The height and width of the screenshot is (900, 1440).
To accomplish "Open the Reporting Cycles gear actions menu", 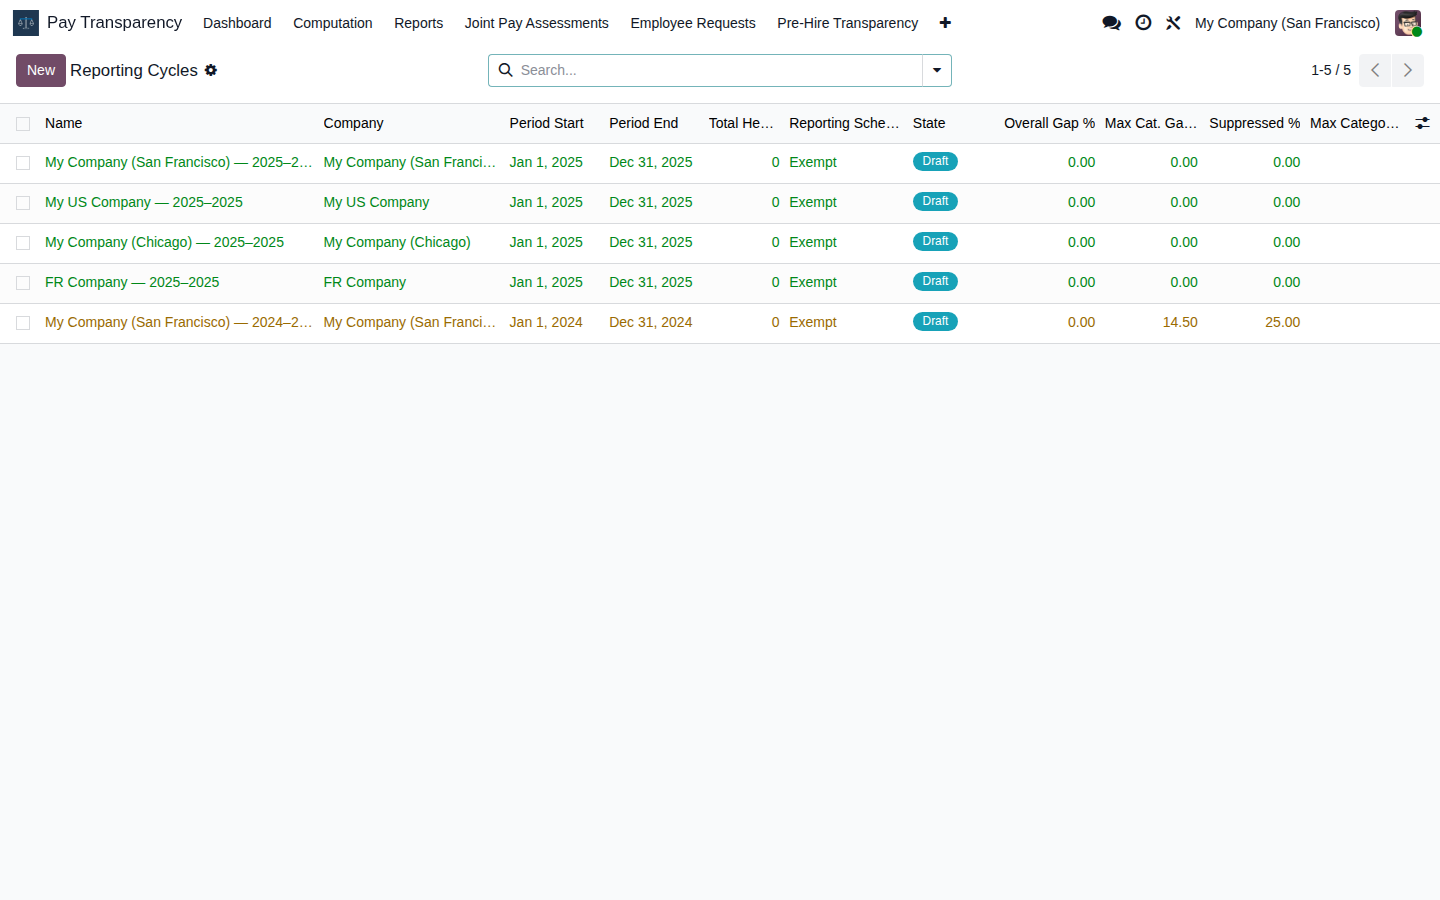I will [x=211, y=70].
